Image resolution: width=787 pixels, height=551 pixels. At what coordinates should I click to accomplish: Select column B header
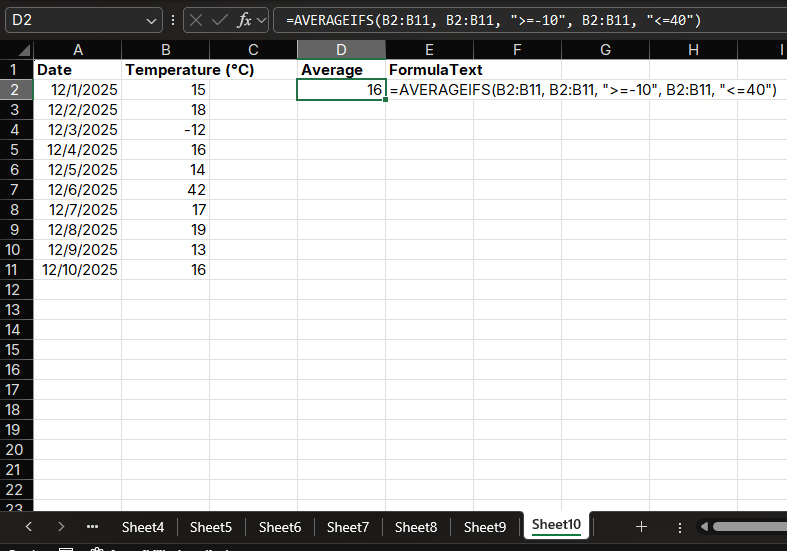[165, 50]
